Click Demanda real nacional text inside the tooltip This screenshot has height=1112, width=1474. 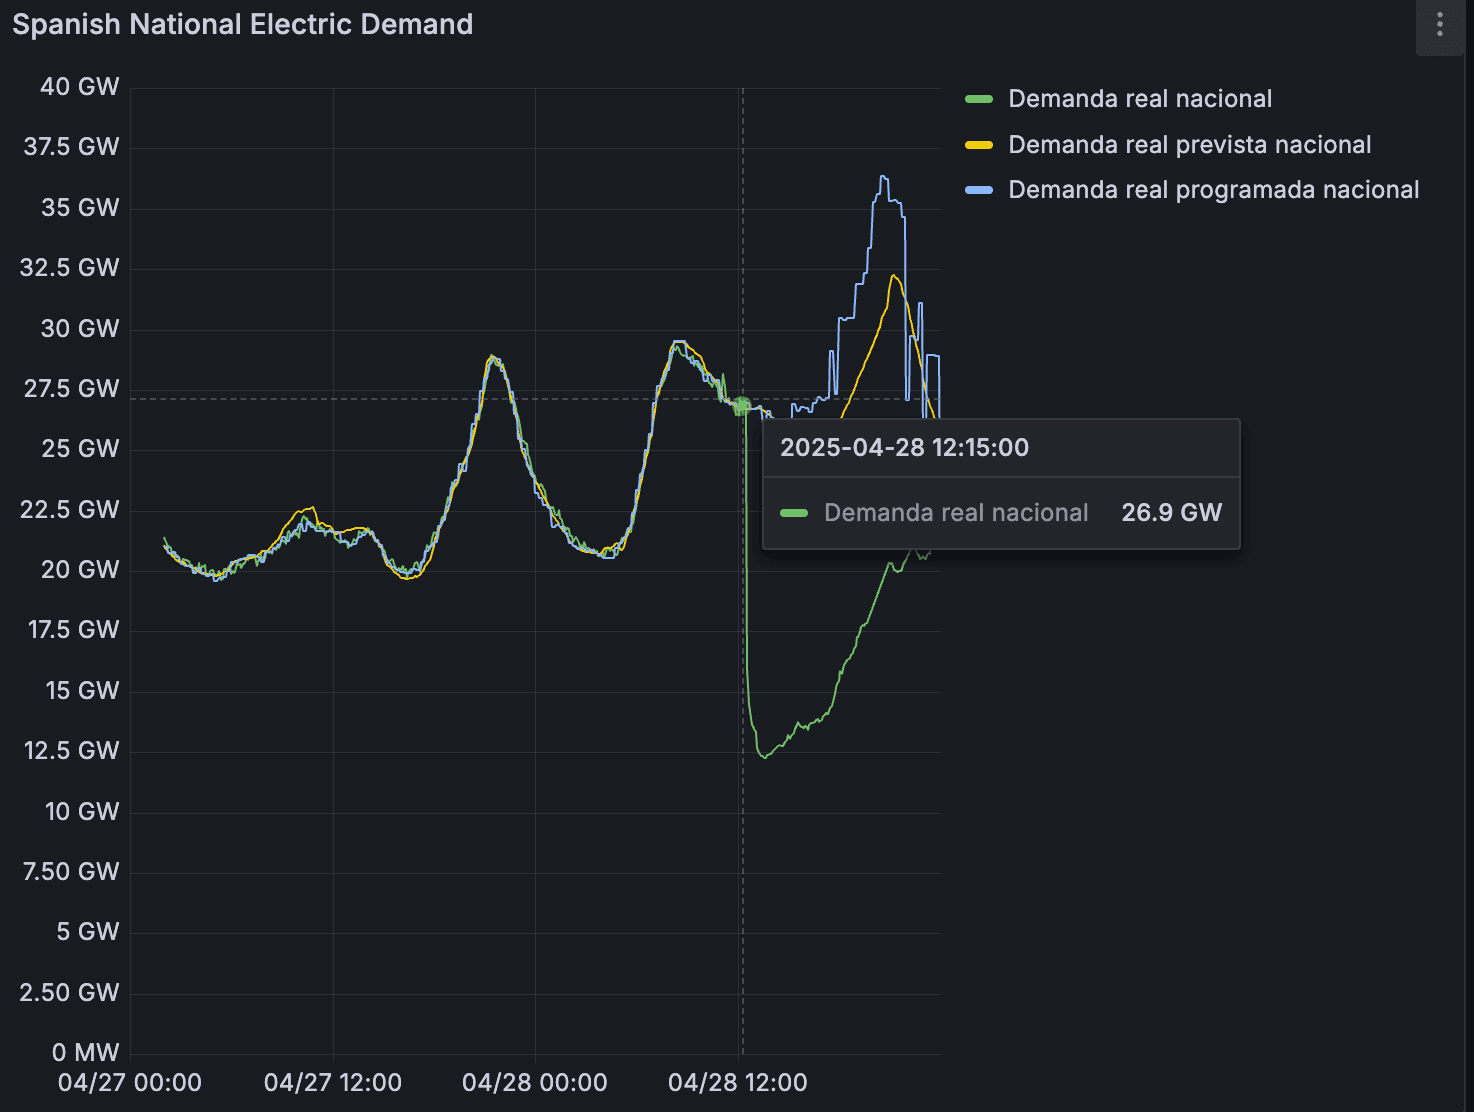tap(956, 512)
